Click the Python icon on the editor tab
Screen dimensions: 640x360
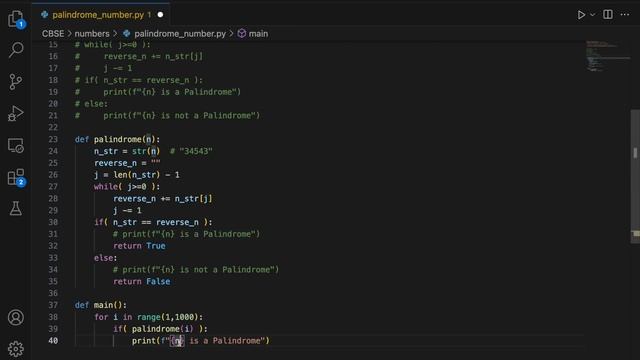44,15
